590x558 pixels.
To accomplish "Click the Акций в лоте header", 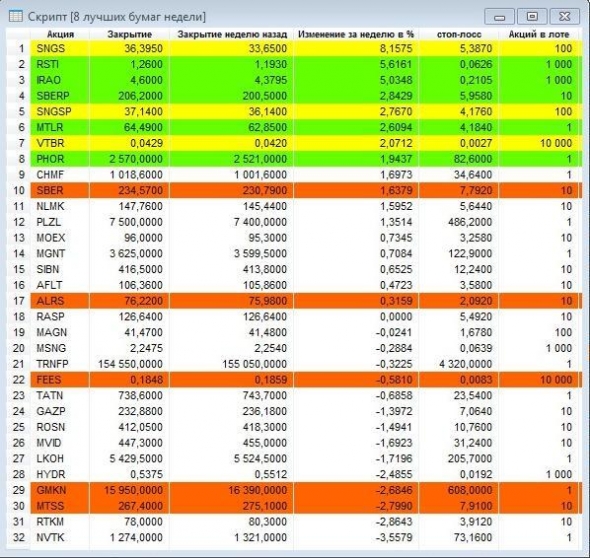I will [539, 34].
